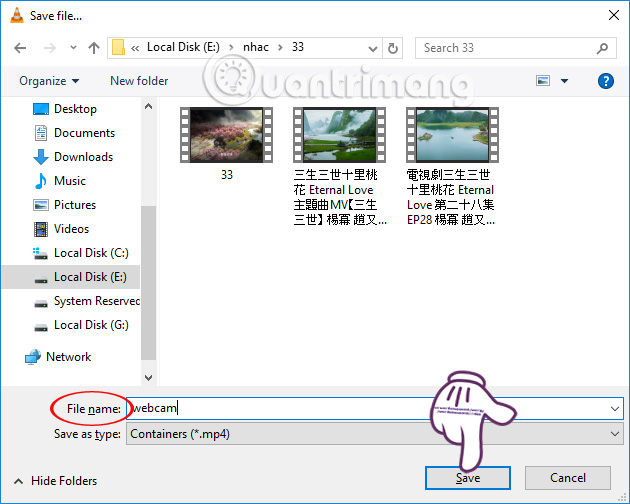
Task: Select Documents in navigation pane
Action: (x=84, y=133)
